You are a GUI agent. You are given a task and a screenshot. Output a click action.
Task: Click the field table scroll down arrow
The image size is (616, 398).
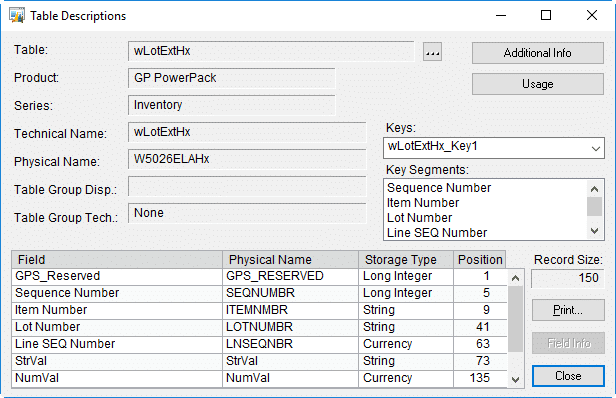[515, 380]
